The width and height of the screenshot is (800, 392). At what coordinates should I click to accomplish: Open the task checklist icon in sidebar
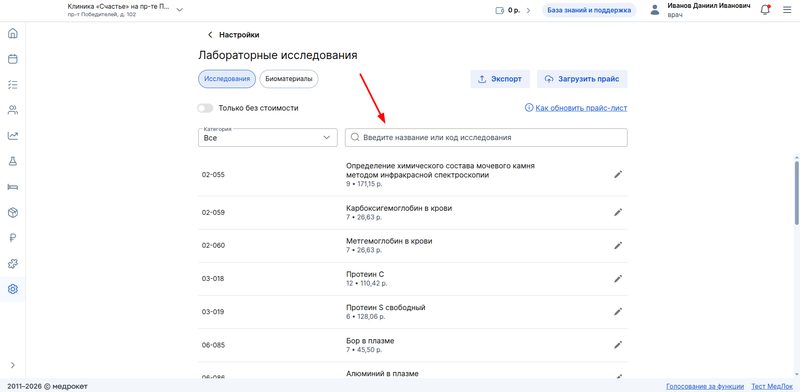(x=13, y=85)
